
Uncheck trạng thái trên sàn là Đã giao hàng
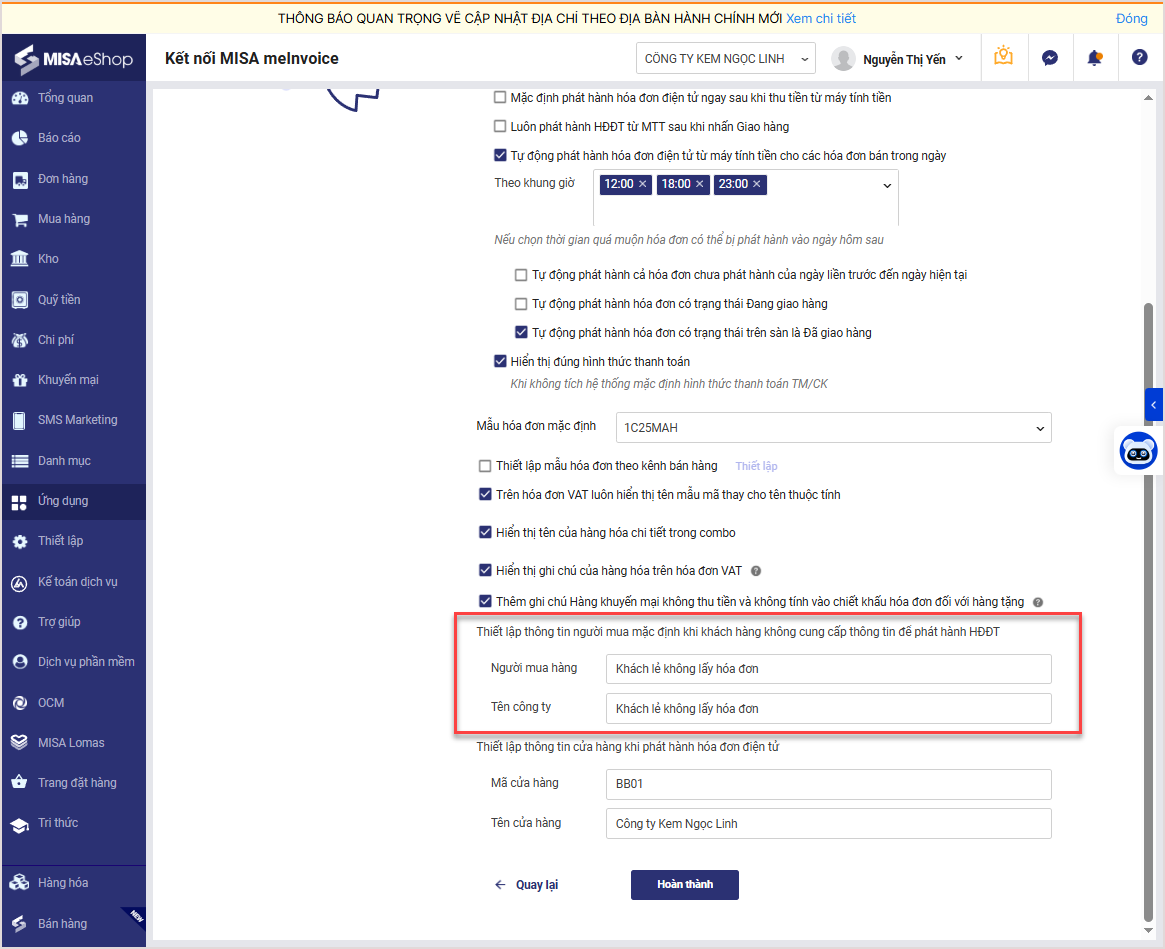521,332
